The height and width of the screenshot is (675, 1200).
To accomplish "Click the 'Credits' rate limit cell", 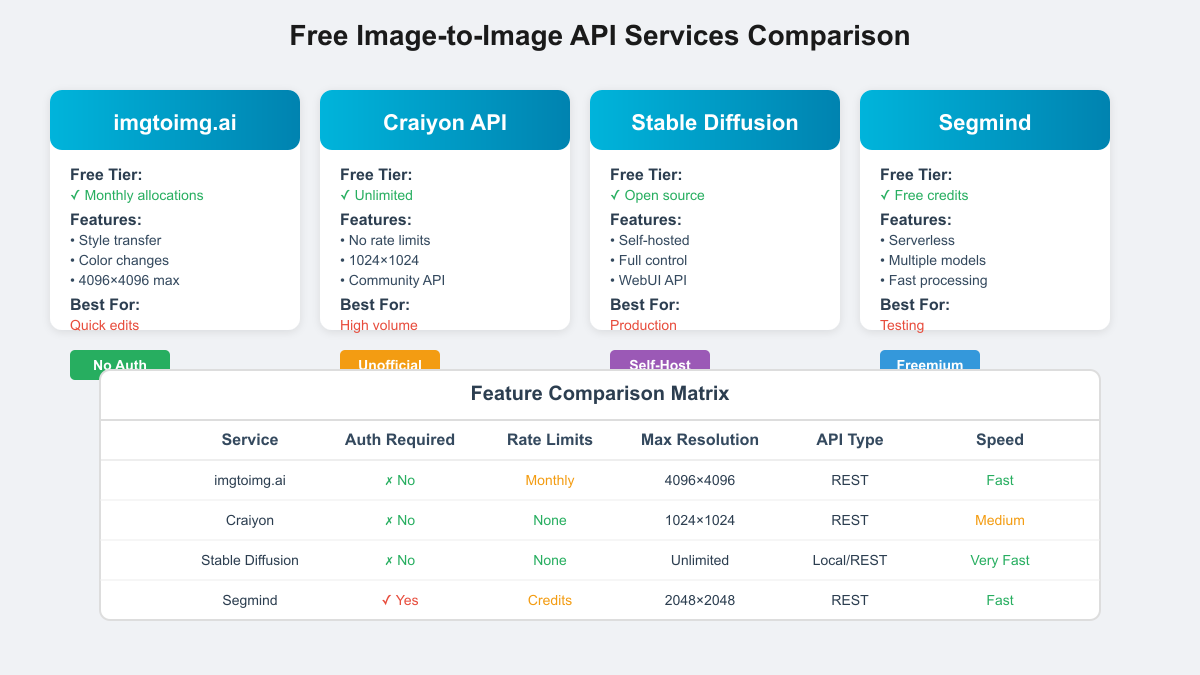I will [550, 600].
